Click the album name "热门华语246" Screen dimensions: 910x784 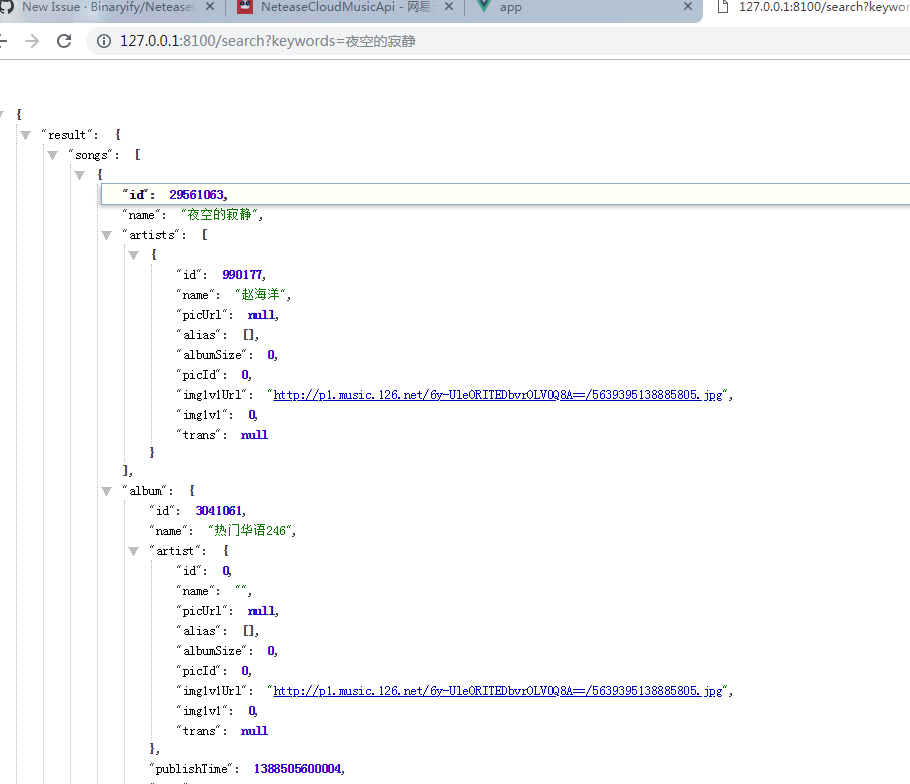(250, 530)
